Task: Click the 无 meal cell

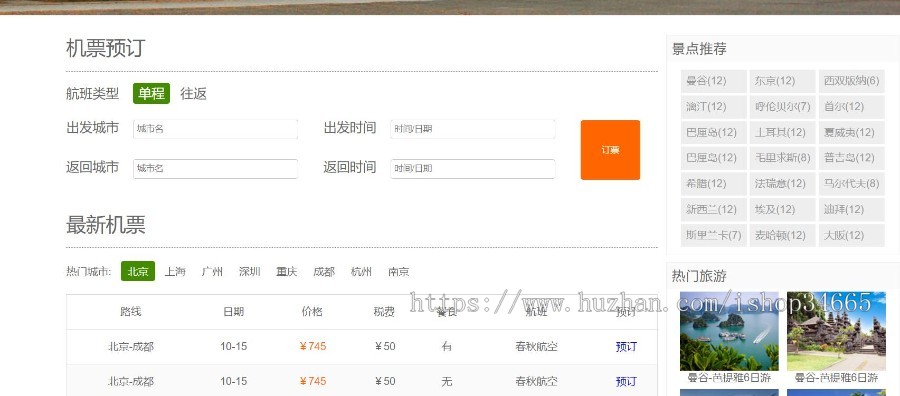Action: pyautogui.click(x=447, y=382)
